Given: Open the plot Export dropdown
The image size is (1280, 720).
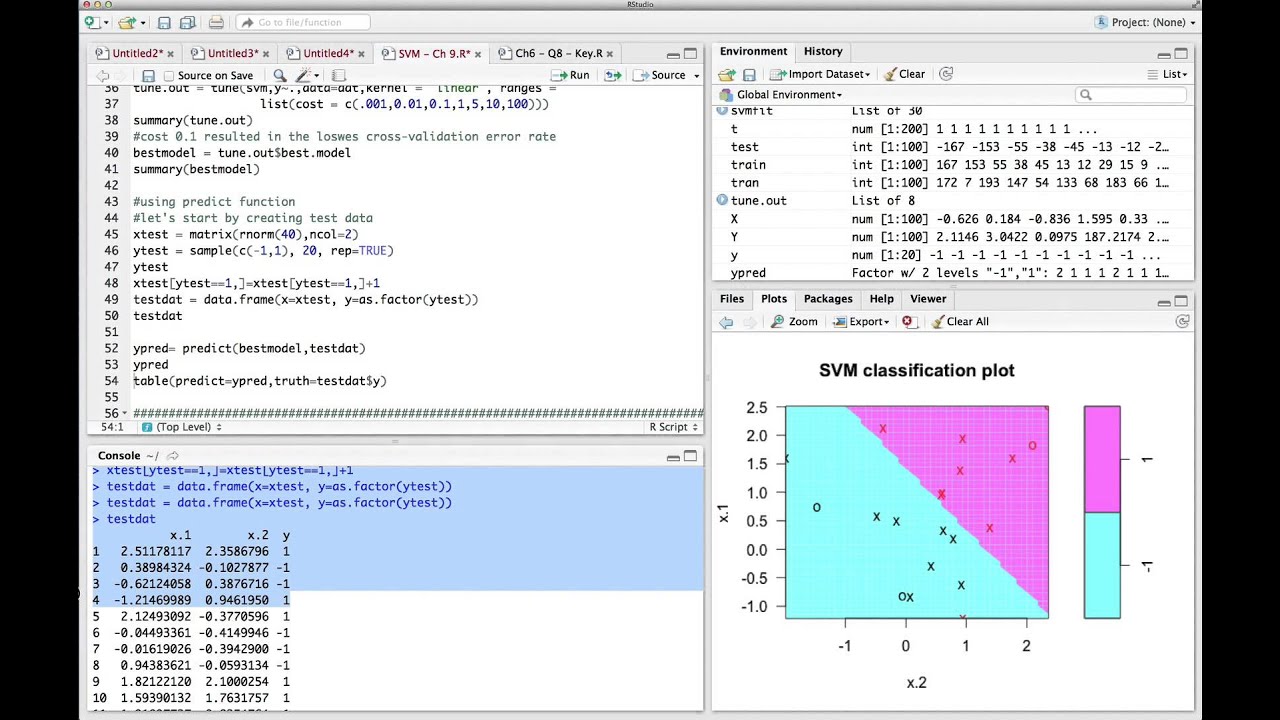Looking at the screenshot, I should pyautogui.click(x=861, y=321).
